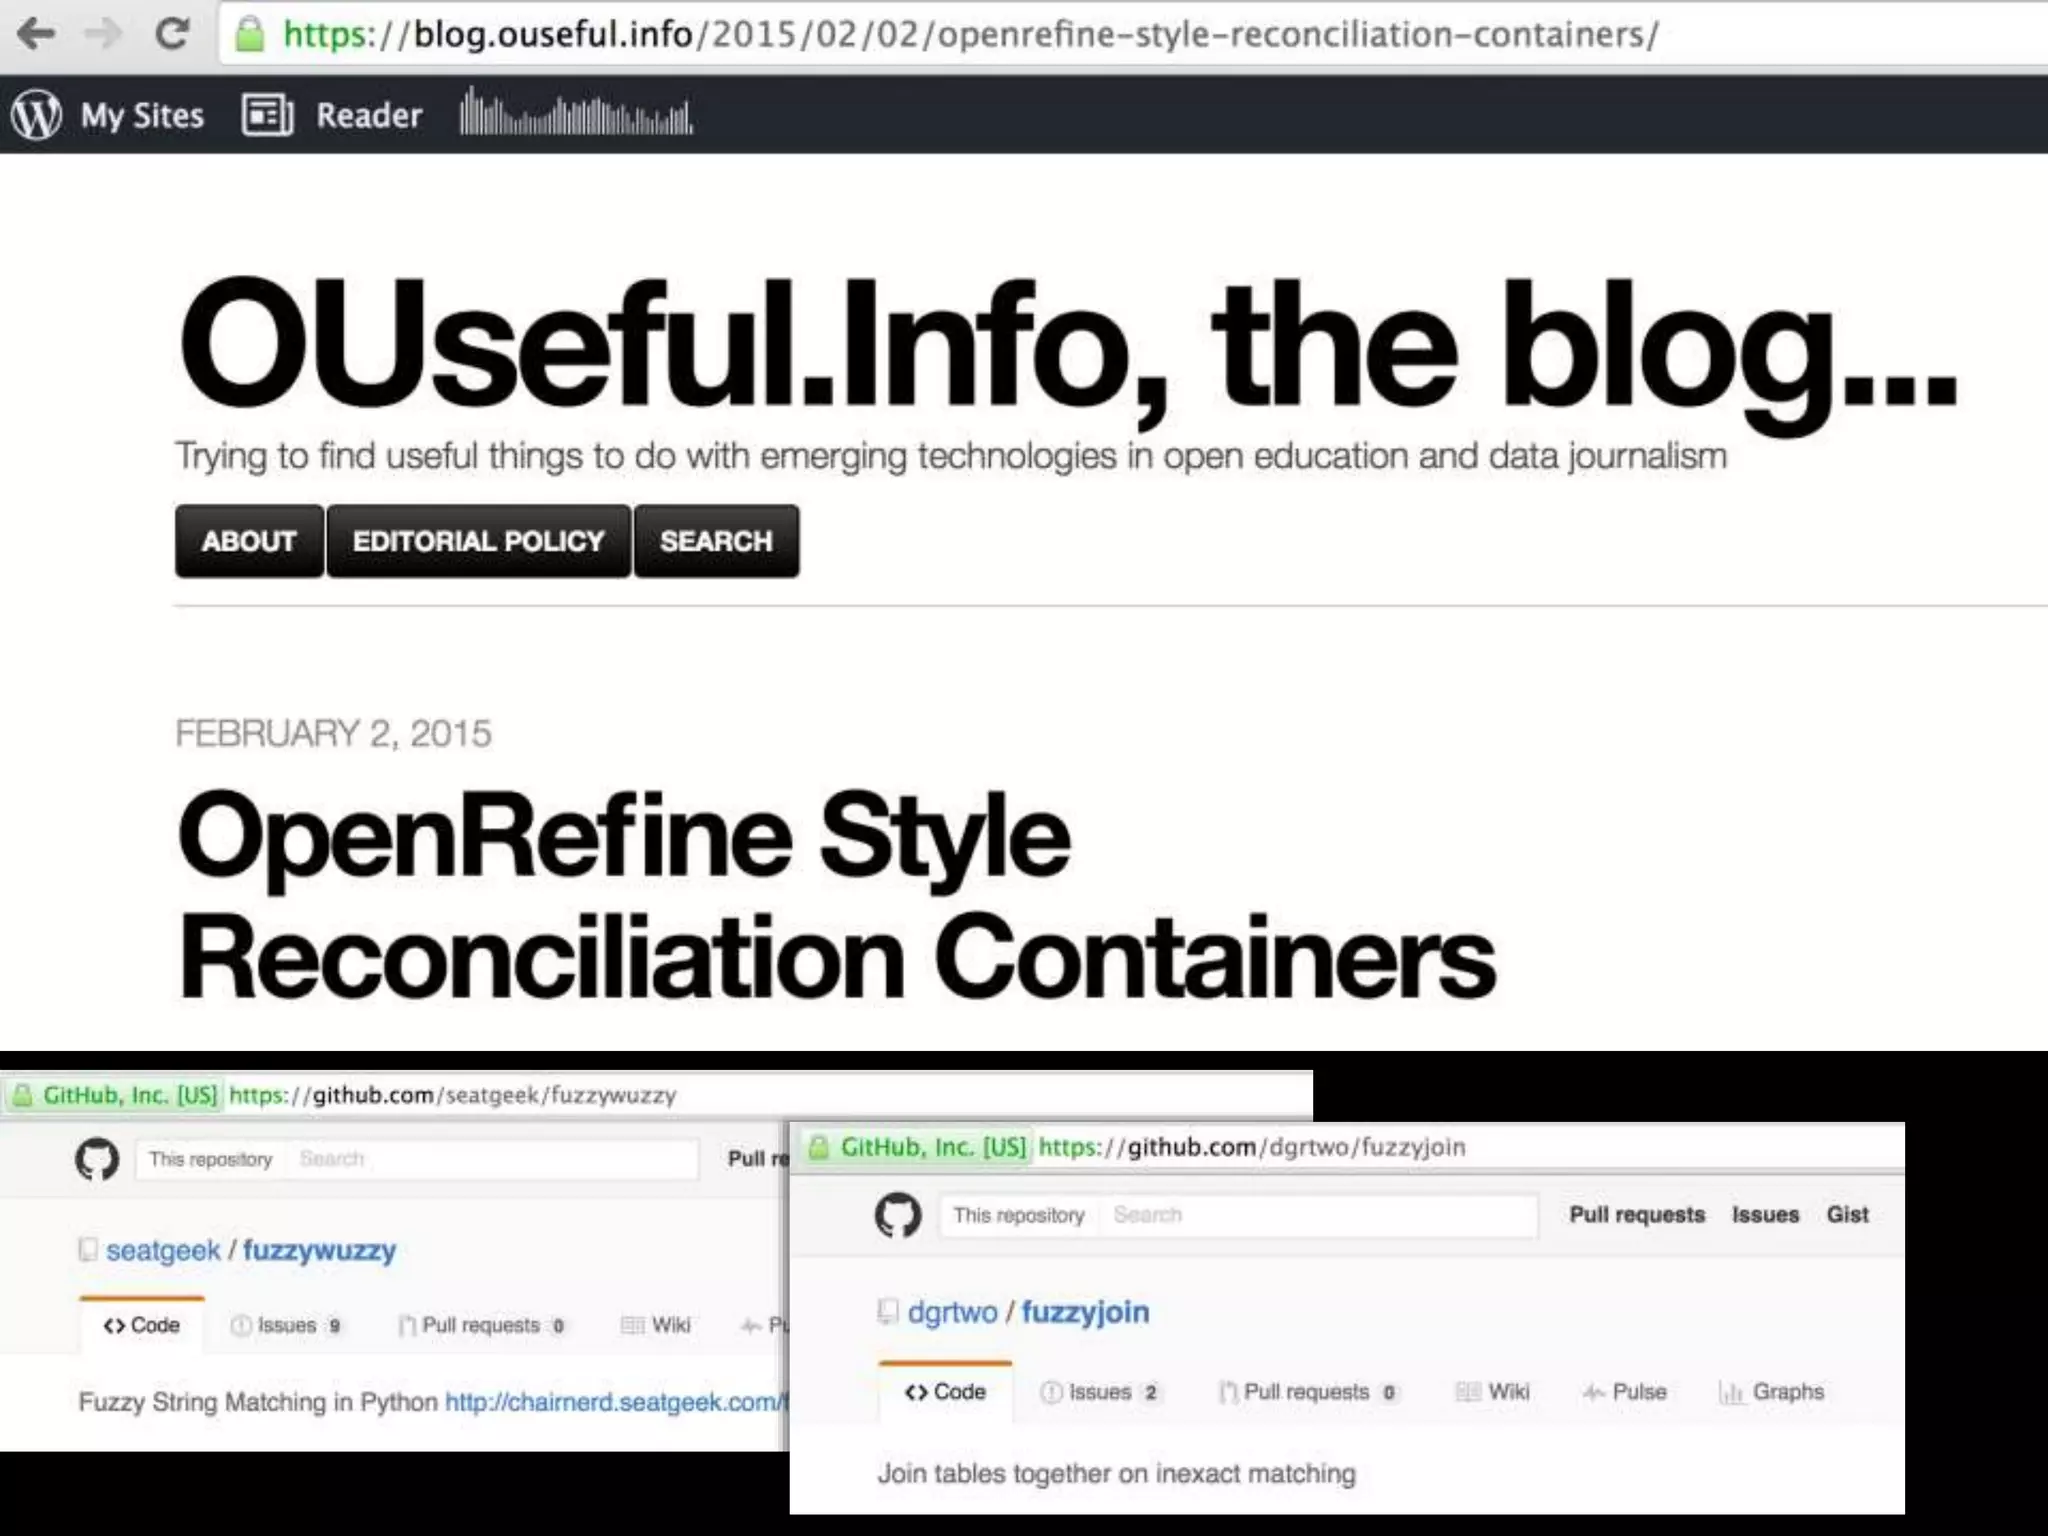The height and width of the screenshot is (1536, 2048).
Task: Click the site stats sparkline graph
Action: pyautogui.click(x=576, y=113)
